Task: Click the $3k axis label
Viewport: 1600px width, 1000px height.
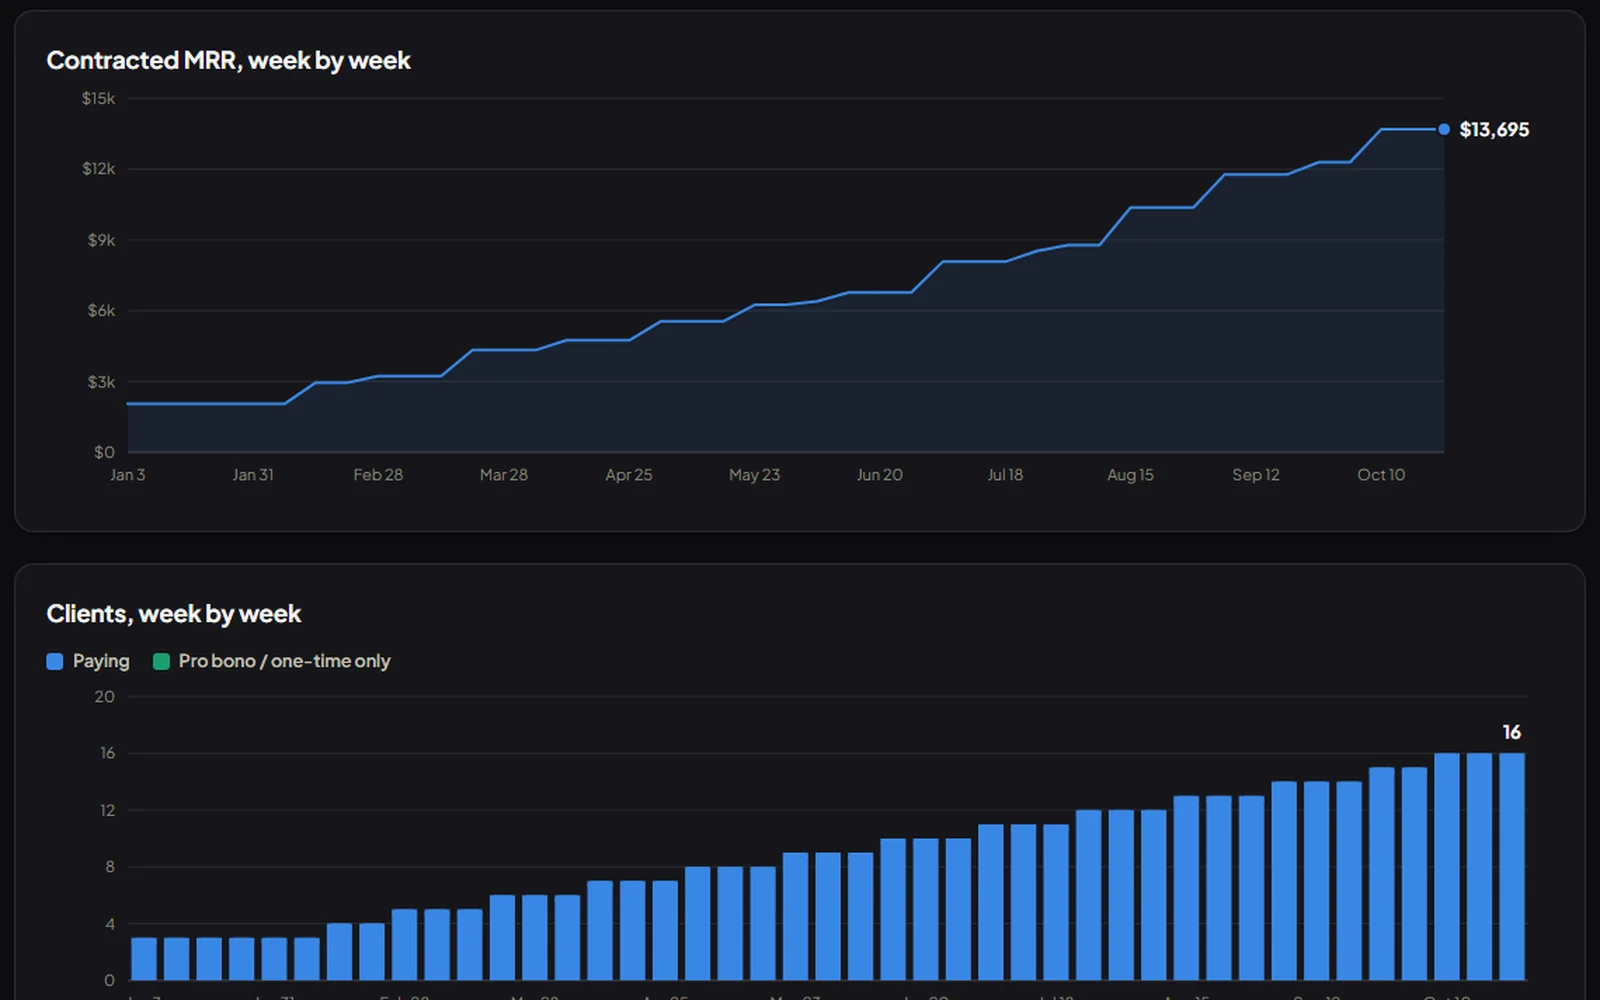Action: 101,382
